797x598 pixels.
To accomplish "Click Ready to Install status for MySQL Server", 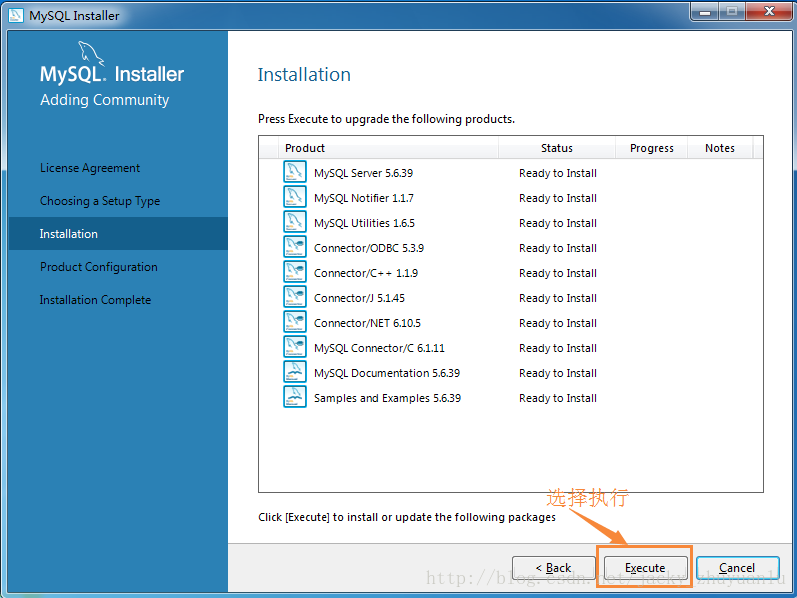I will pyautogui.click(x=558, y=173).
